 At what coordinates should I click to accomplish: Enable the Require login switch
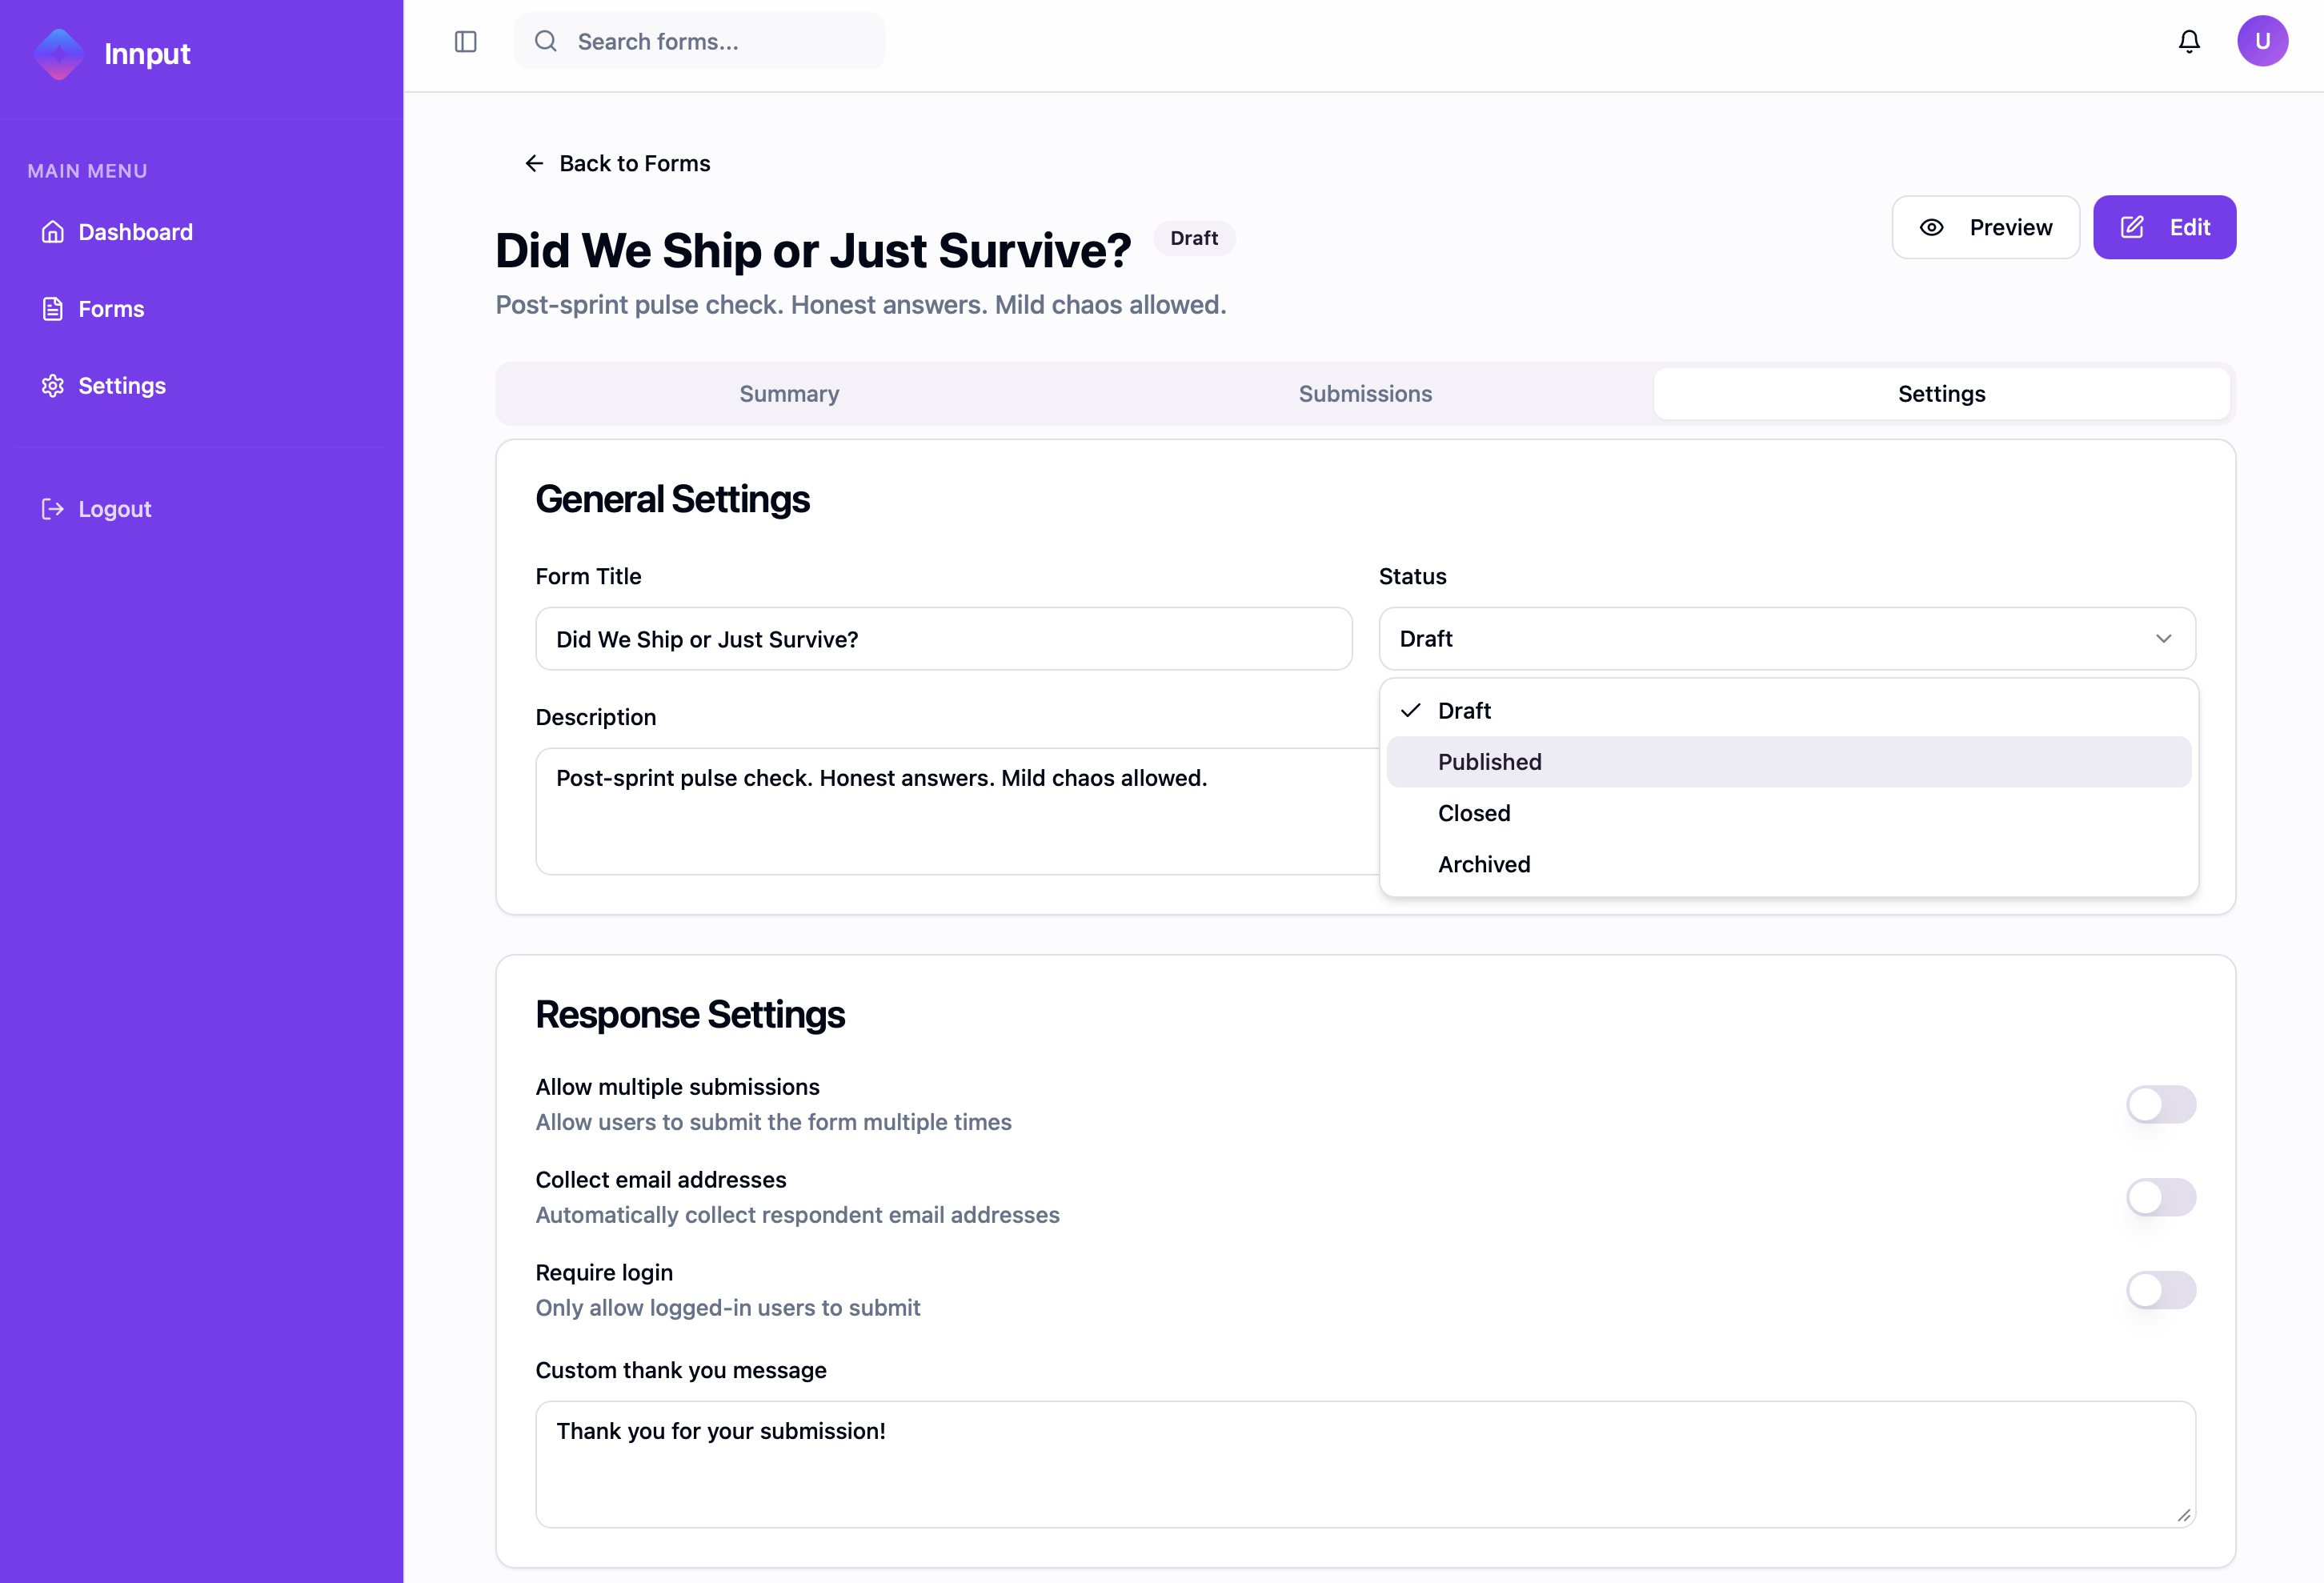(2161, 1290)
